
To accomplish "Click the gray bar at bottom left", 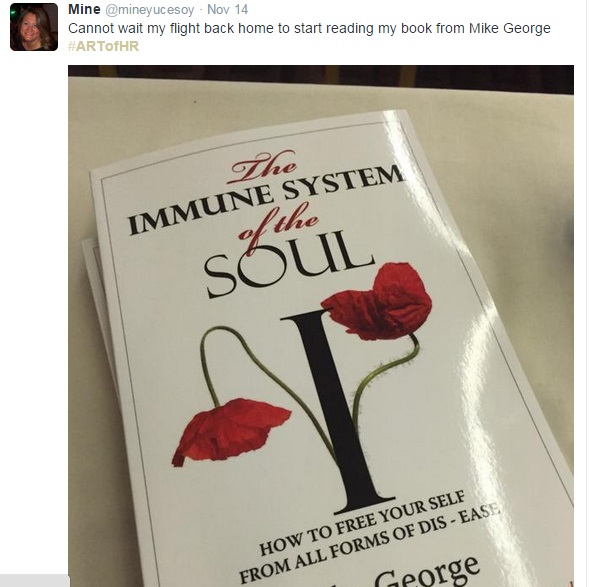I will [x=35, y=581].
